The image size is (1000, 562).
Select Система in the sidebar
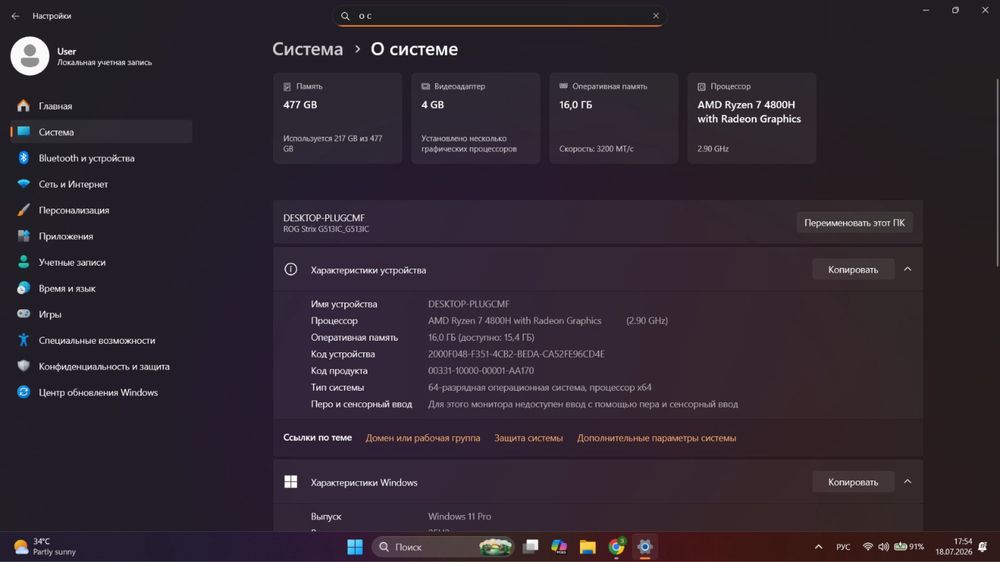(x=101, y=132)
